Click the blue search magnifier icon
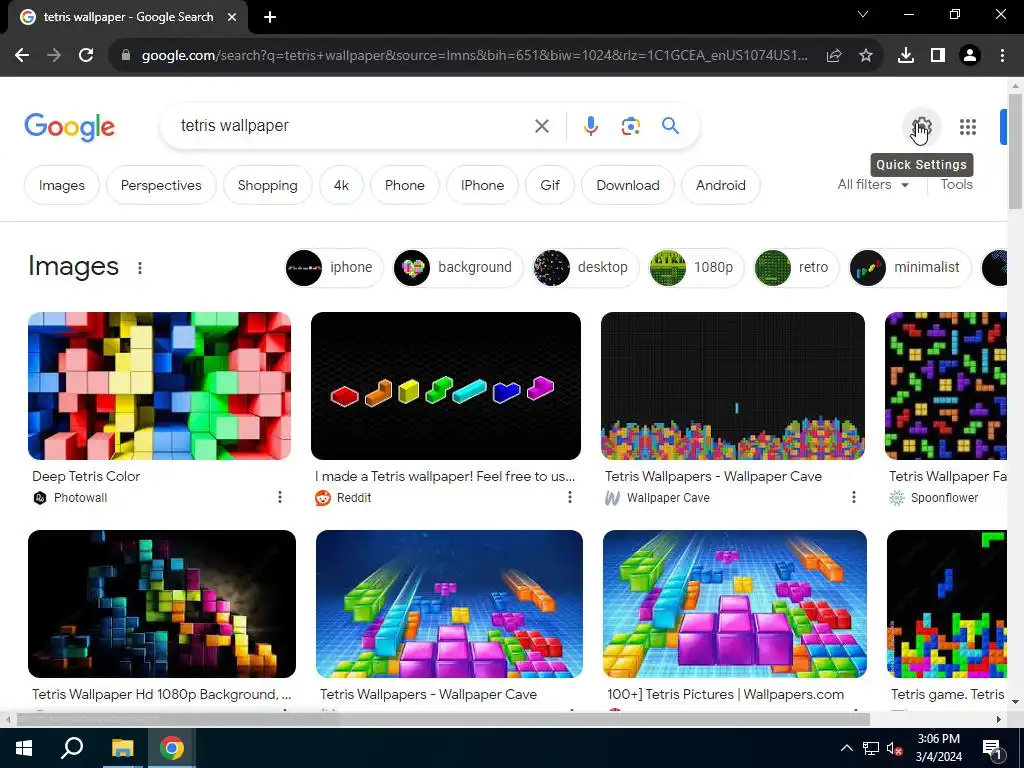This screenshot has height=768, width=1024. point(670,125)
